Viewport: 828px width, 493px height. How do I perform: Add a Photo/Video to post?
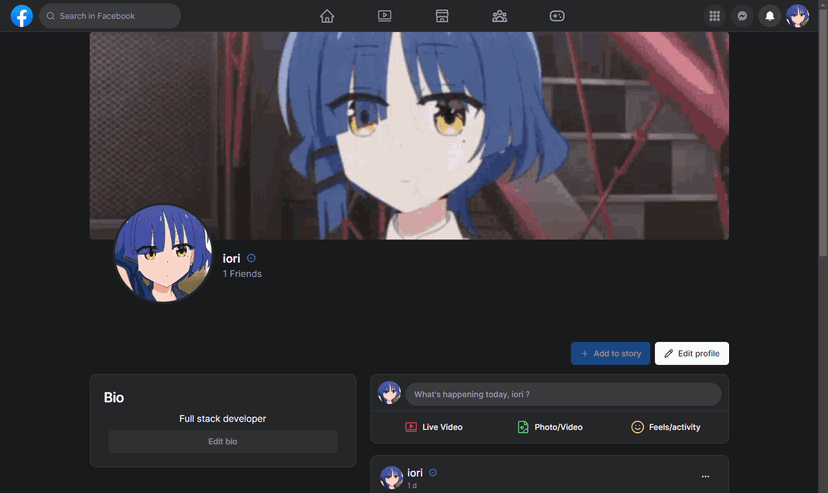pos(550,427)
